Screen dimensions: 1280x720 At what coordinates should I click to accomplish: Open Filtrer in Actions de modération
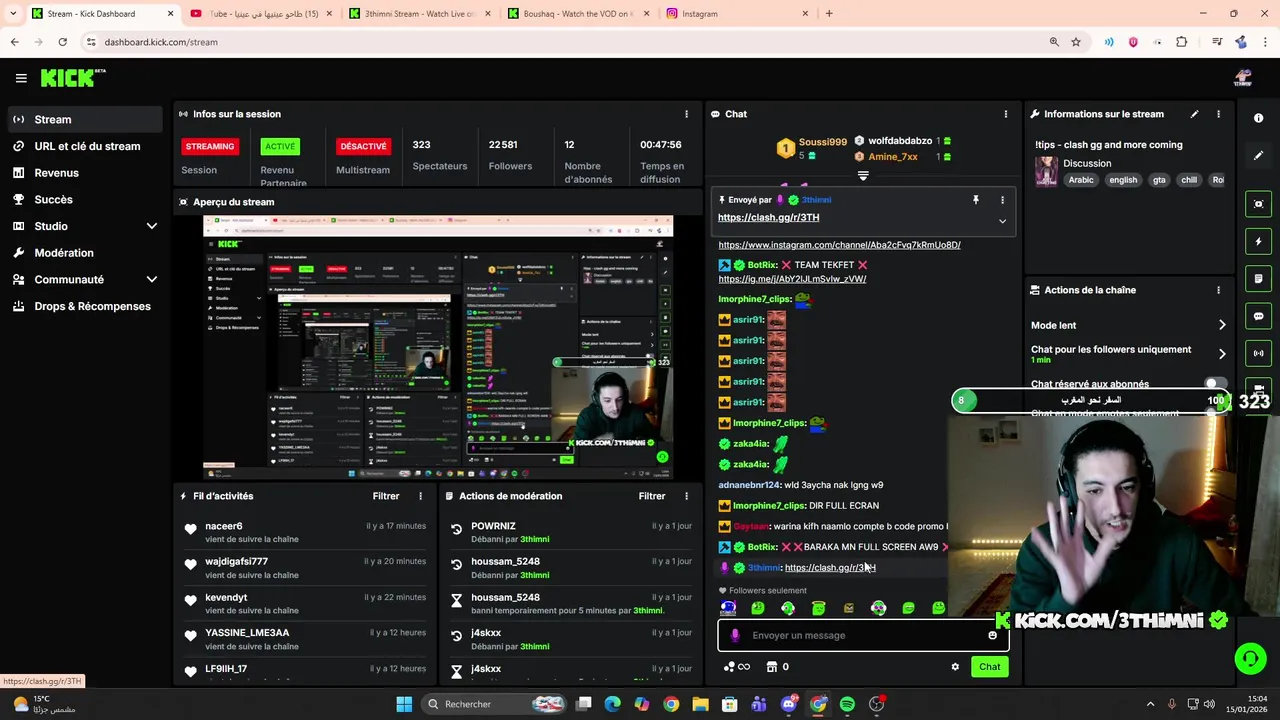[x=652, y=496]
